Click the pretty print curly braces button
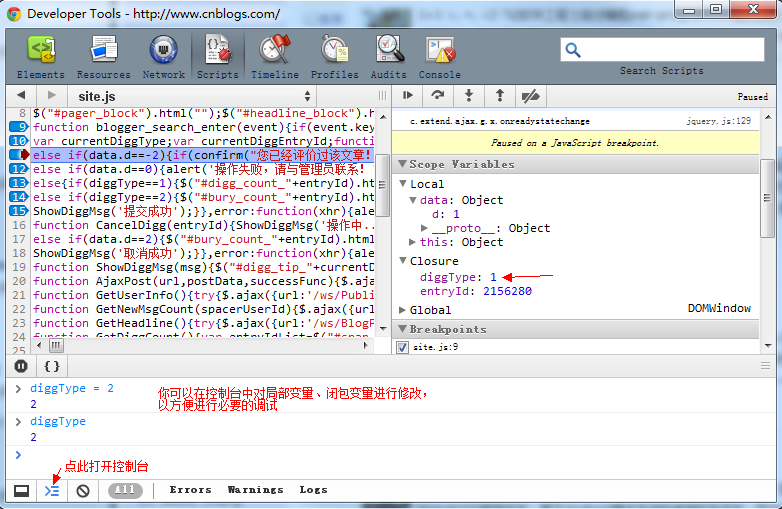This screenshot has width=782, height=509. pyautogui.click(x=52, y=366)
